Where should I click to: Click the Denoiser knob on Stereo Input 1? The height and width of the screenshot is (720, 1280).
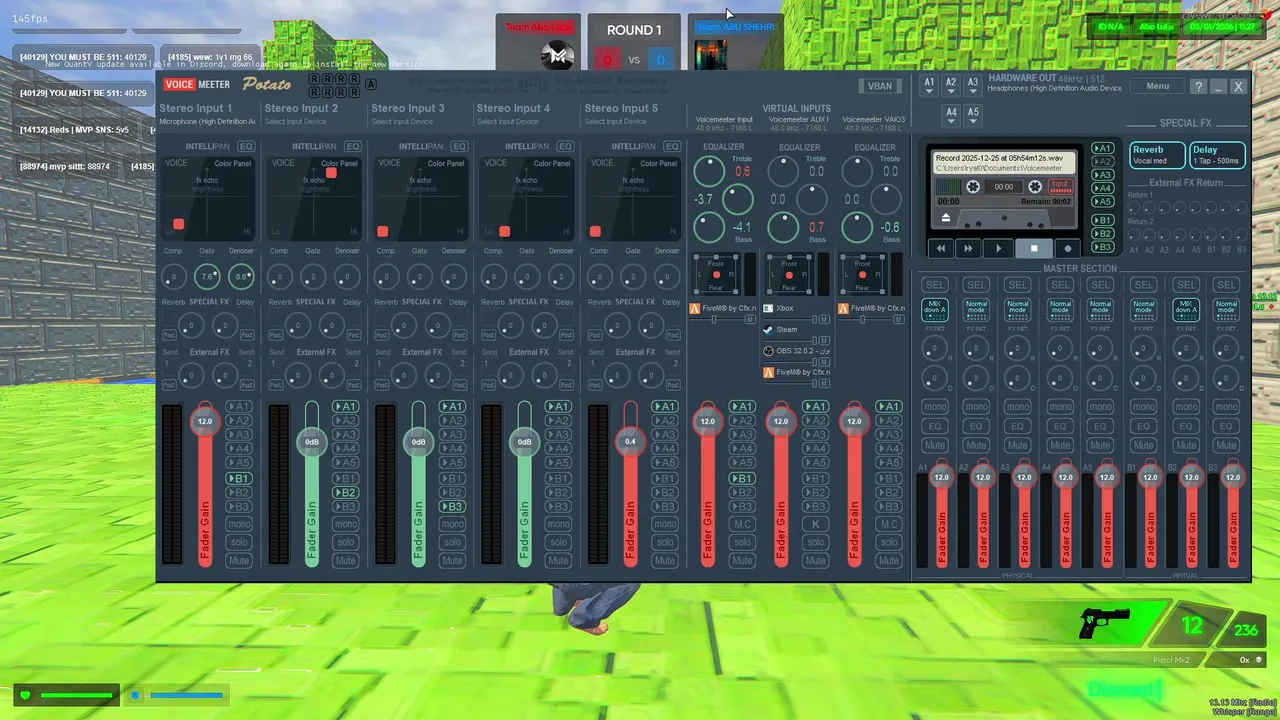(241, 276)
